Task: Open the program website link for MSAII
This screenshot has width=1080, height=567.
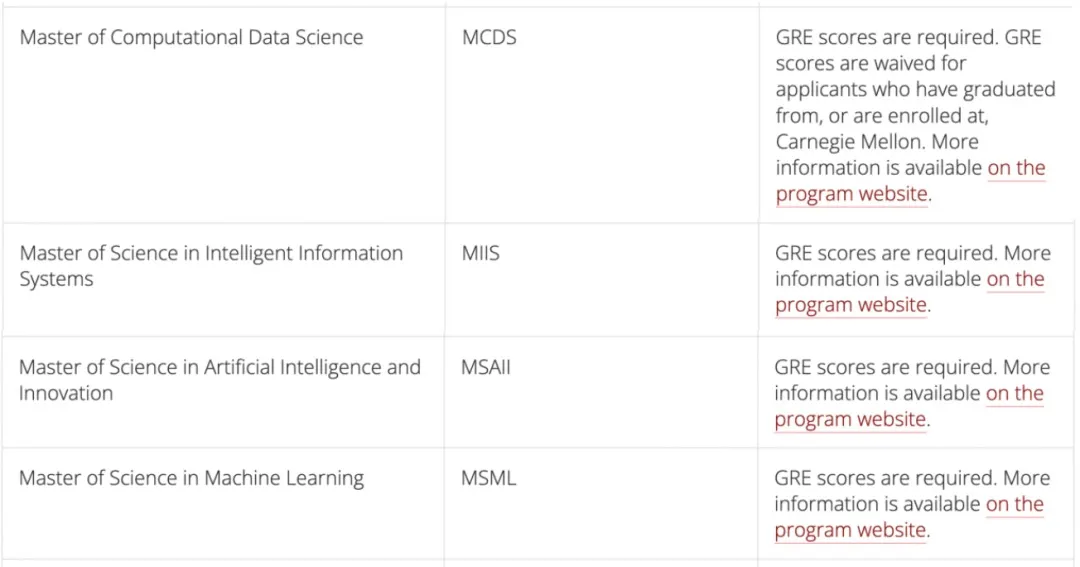Action: tap(850, 419)
